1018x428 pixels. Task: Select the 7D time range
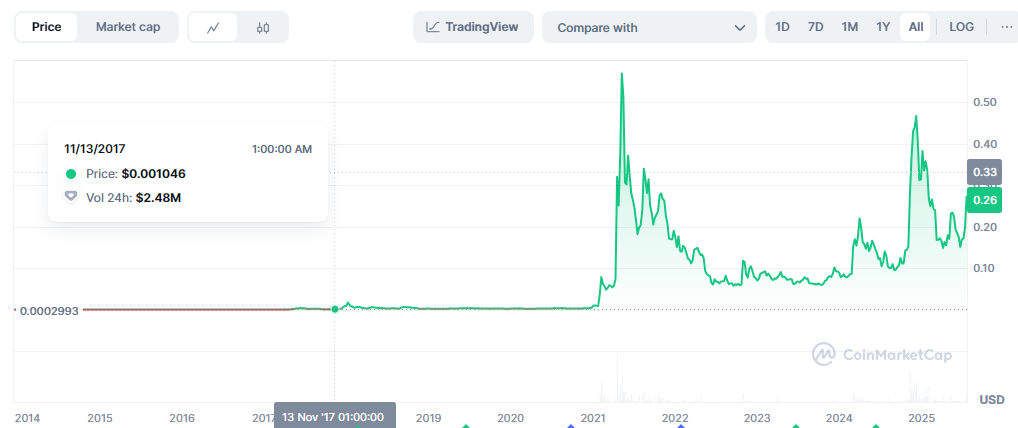(816, 27)
